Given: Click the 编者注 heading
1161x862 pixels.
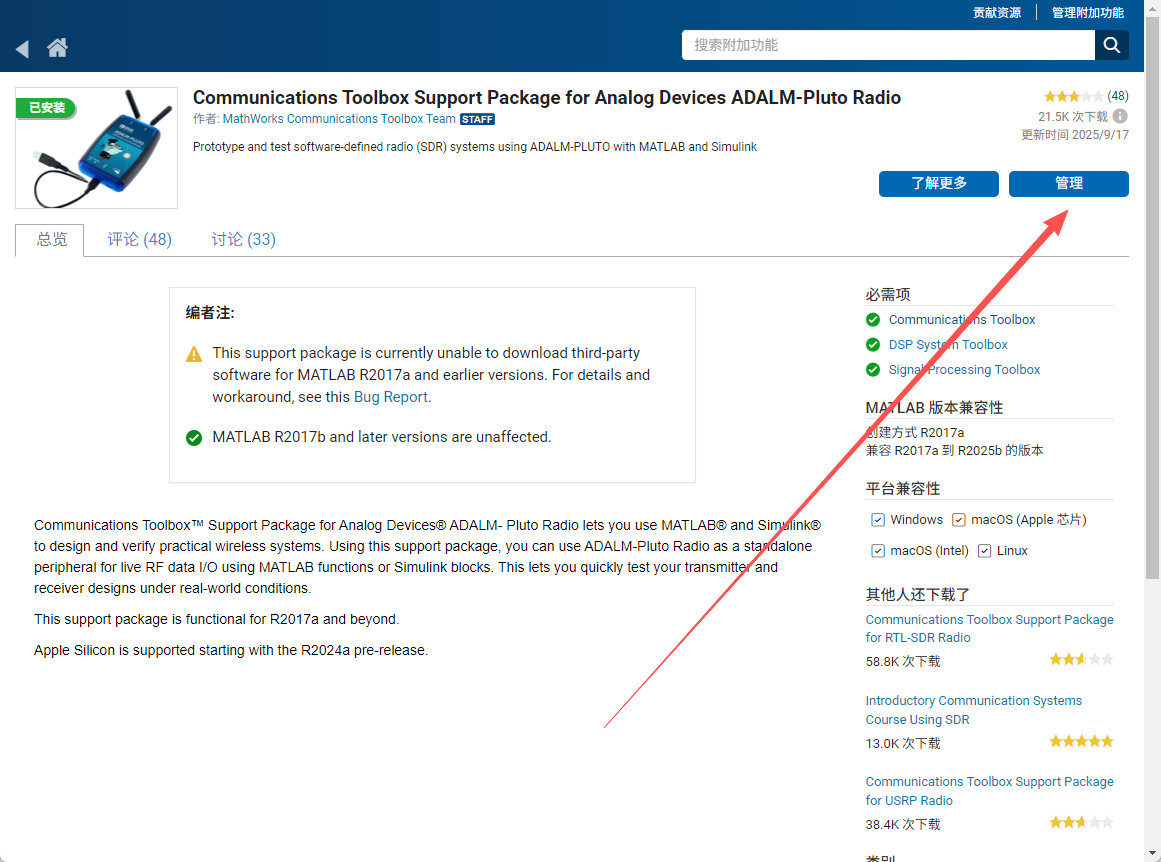Looking at the screenshot, I should (210, 313).
